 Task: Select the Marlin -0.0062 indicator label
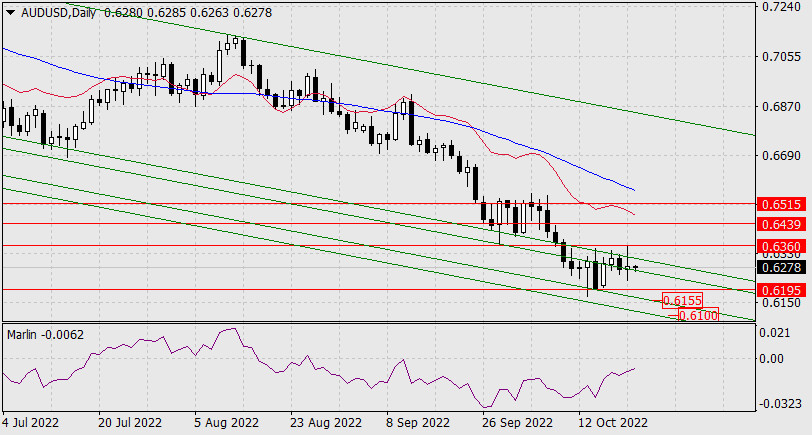46,335
